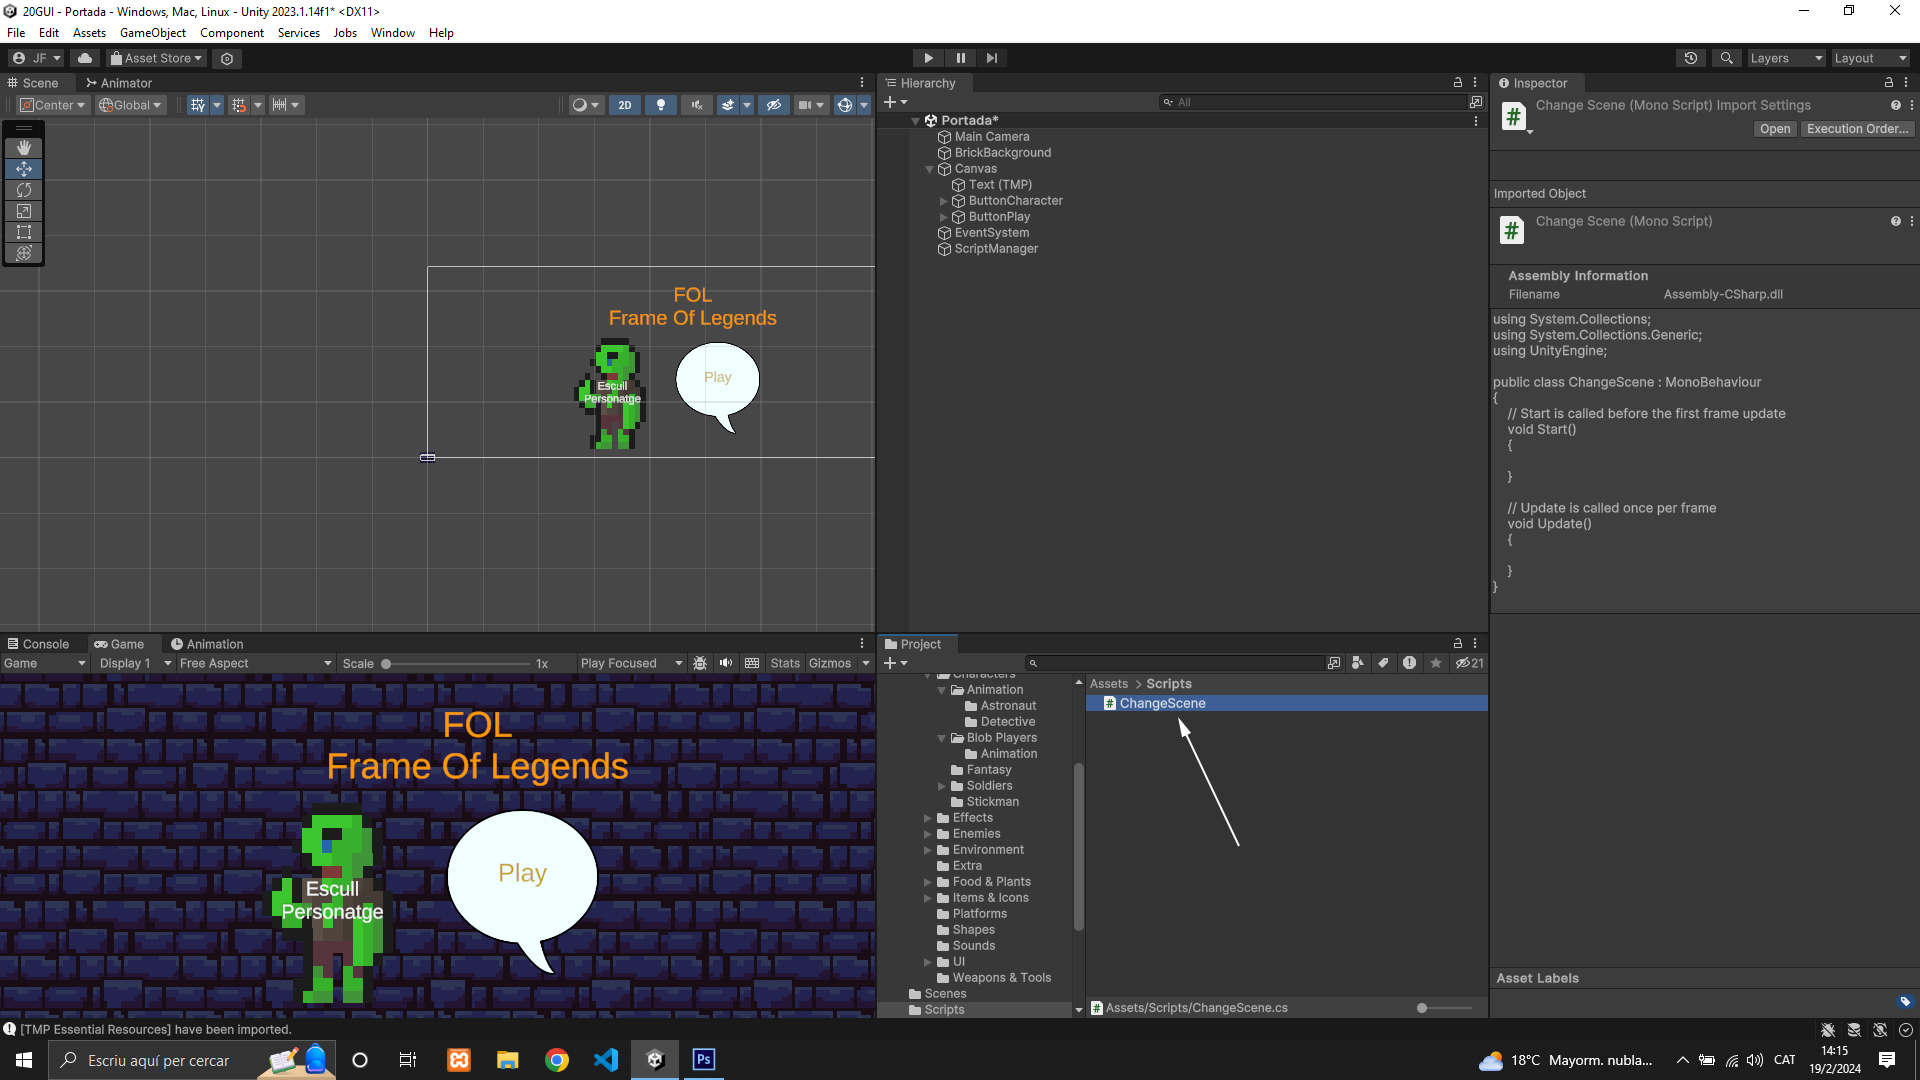
Task: Click the Execution Order button
Action: (x=1857, y=129)
